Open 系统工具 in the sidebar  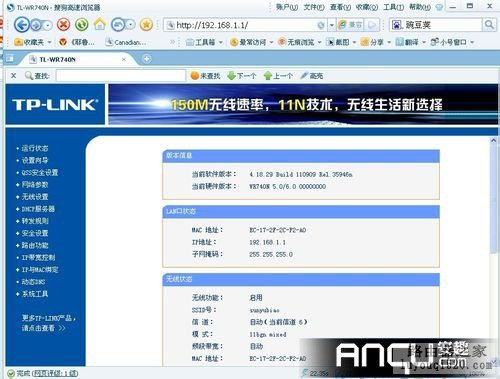tap(35, 294)
